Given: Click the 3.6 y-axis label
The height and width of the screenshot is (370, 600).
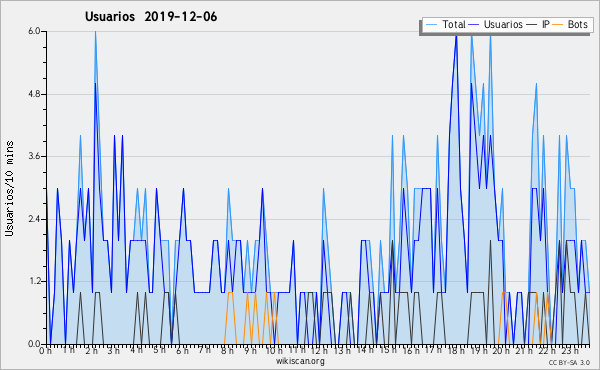Looking at the screenshot, I should pyautogui.click(x=34, y=156).
